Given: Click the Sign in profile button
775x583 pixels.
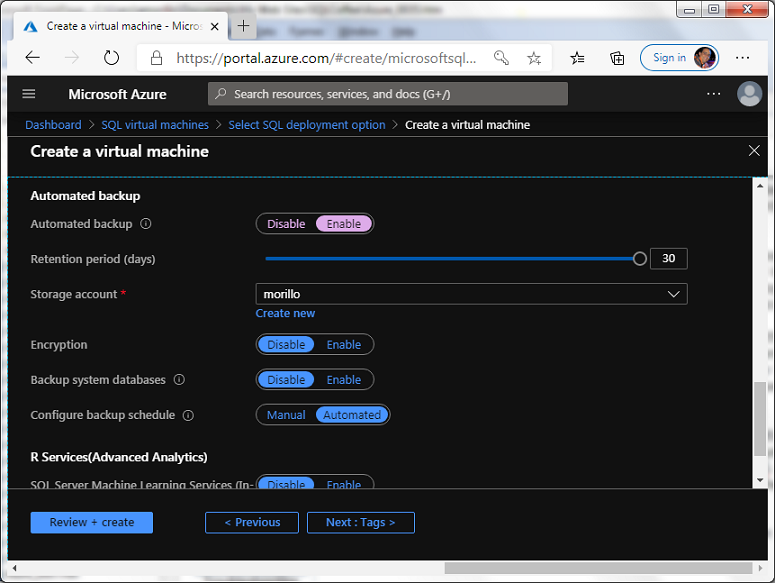Looking at the screenshot, I should click(679, 58).
